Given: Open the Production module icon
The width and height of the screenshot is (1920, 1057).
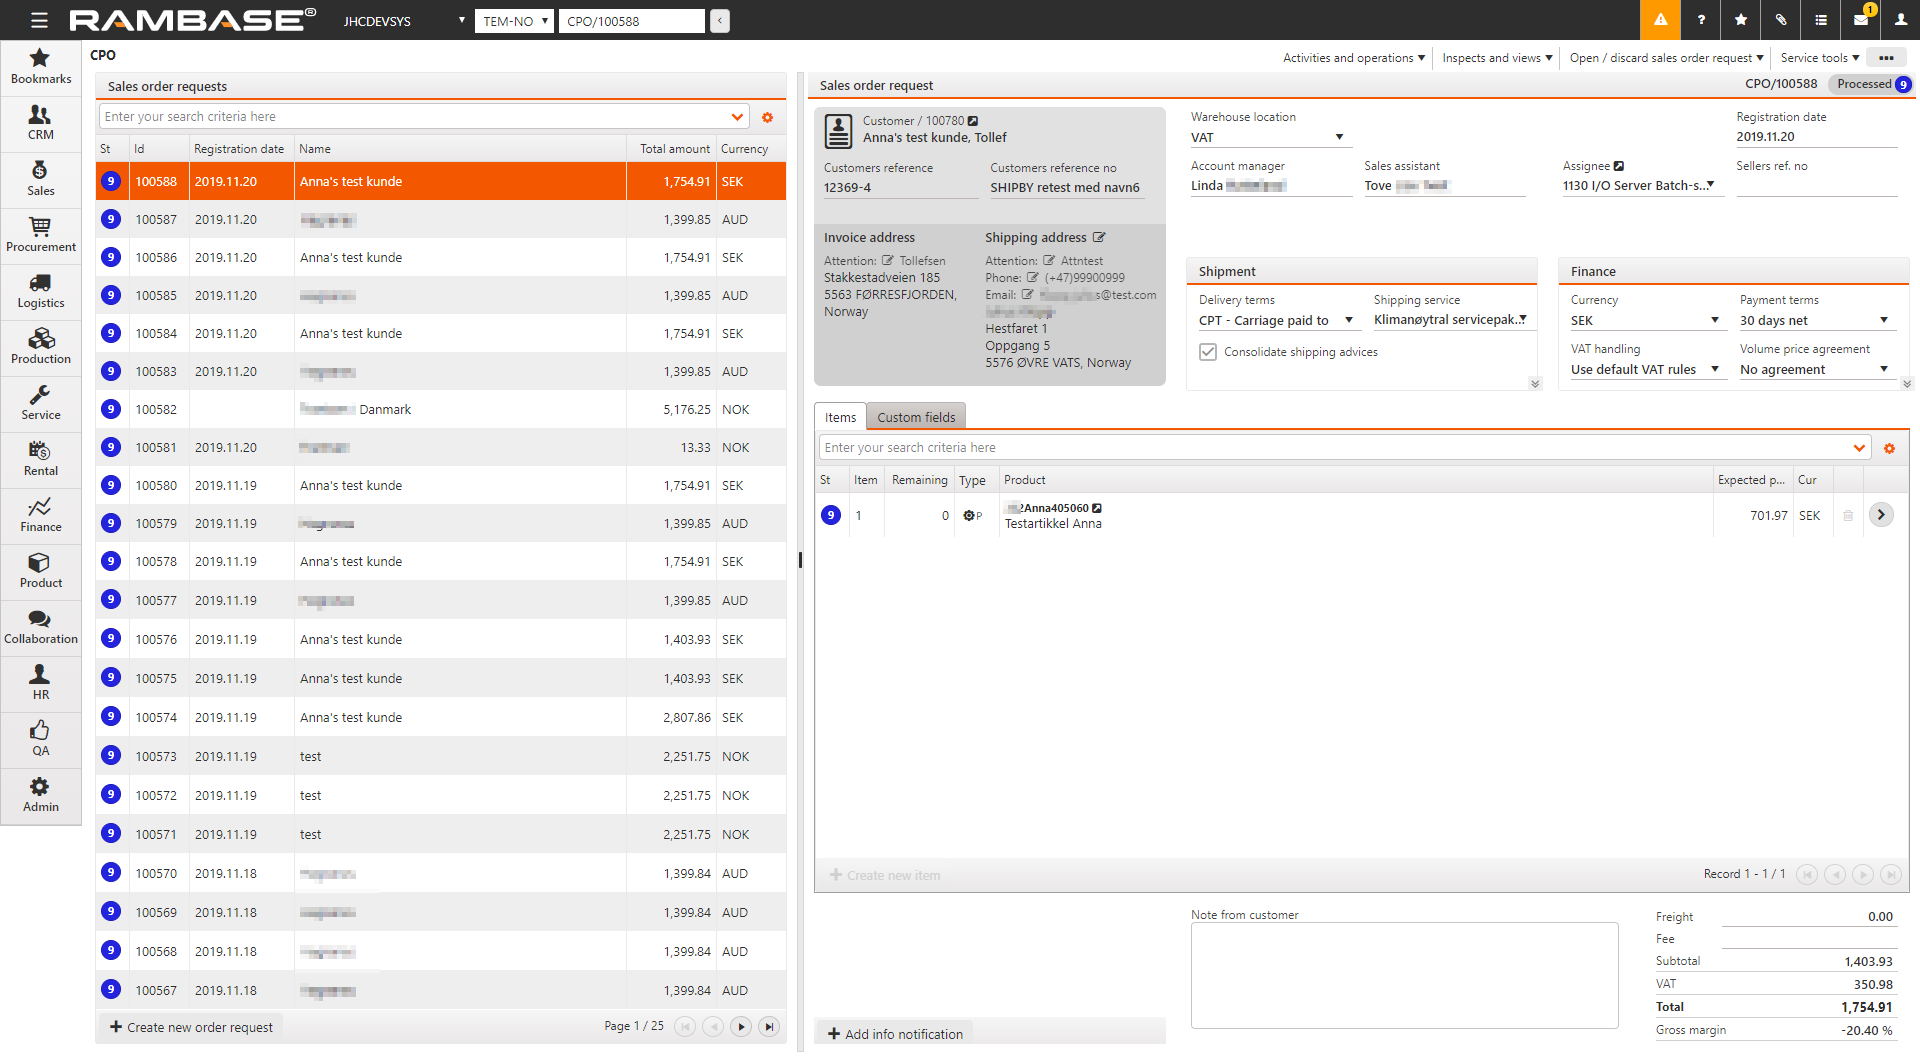Looking at the screenshot, I should (x=40, y=347).
